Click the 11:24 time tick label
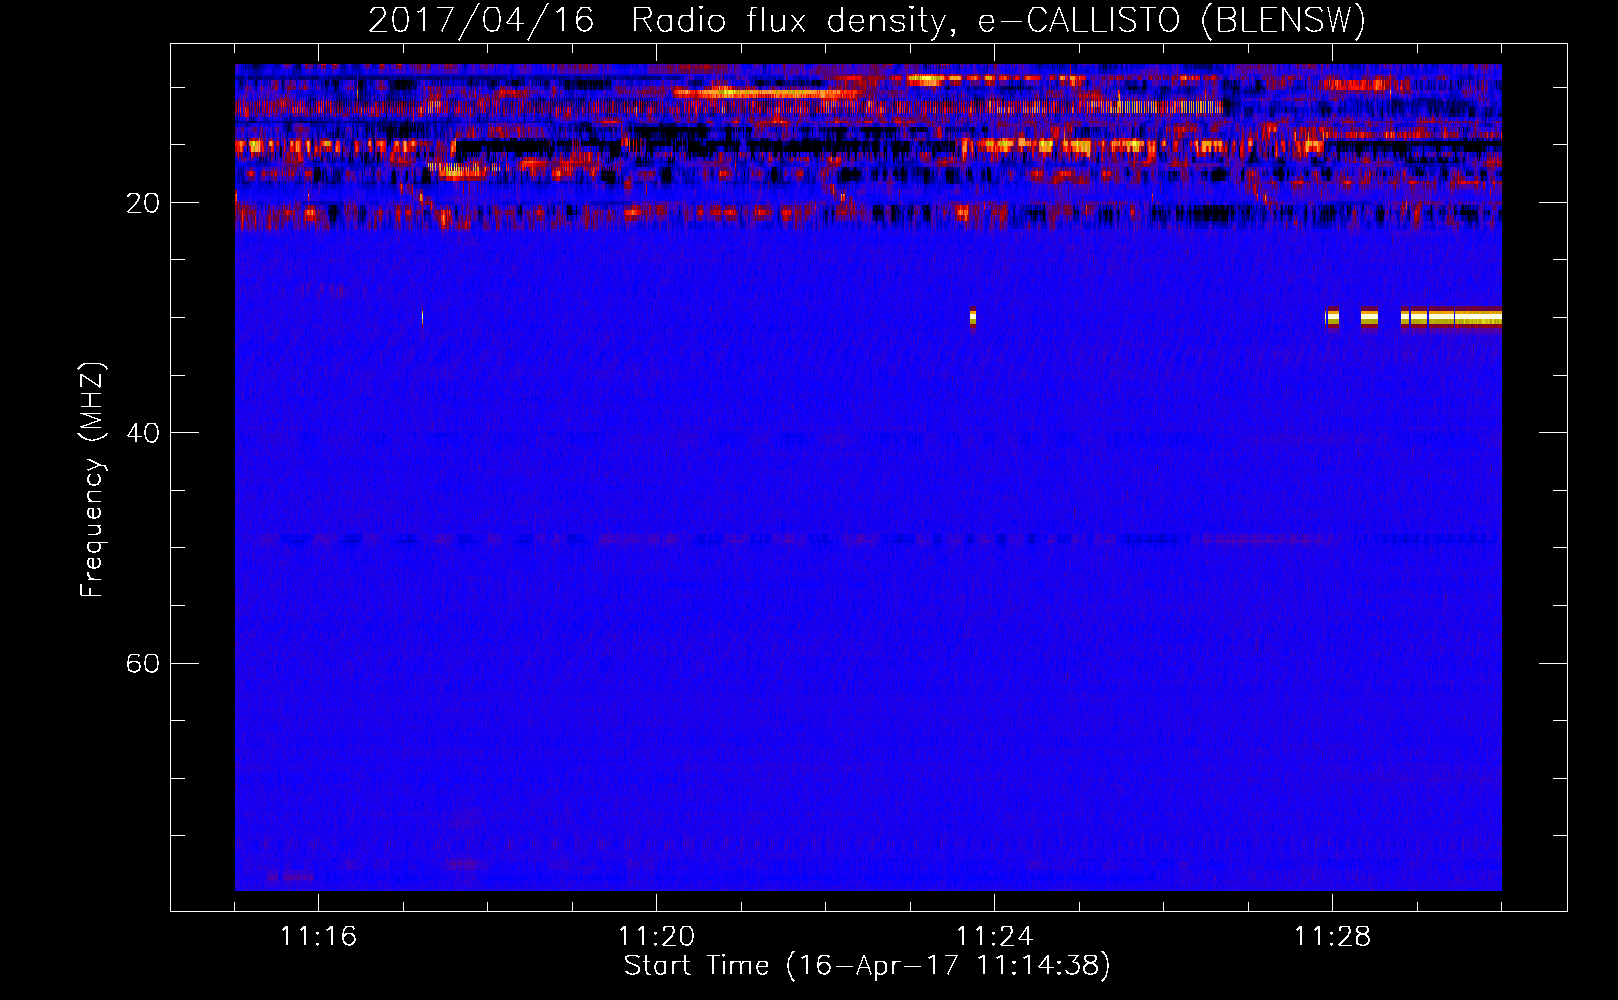Screen dimensions: 1618x1000 [x=994, y=936]
